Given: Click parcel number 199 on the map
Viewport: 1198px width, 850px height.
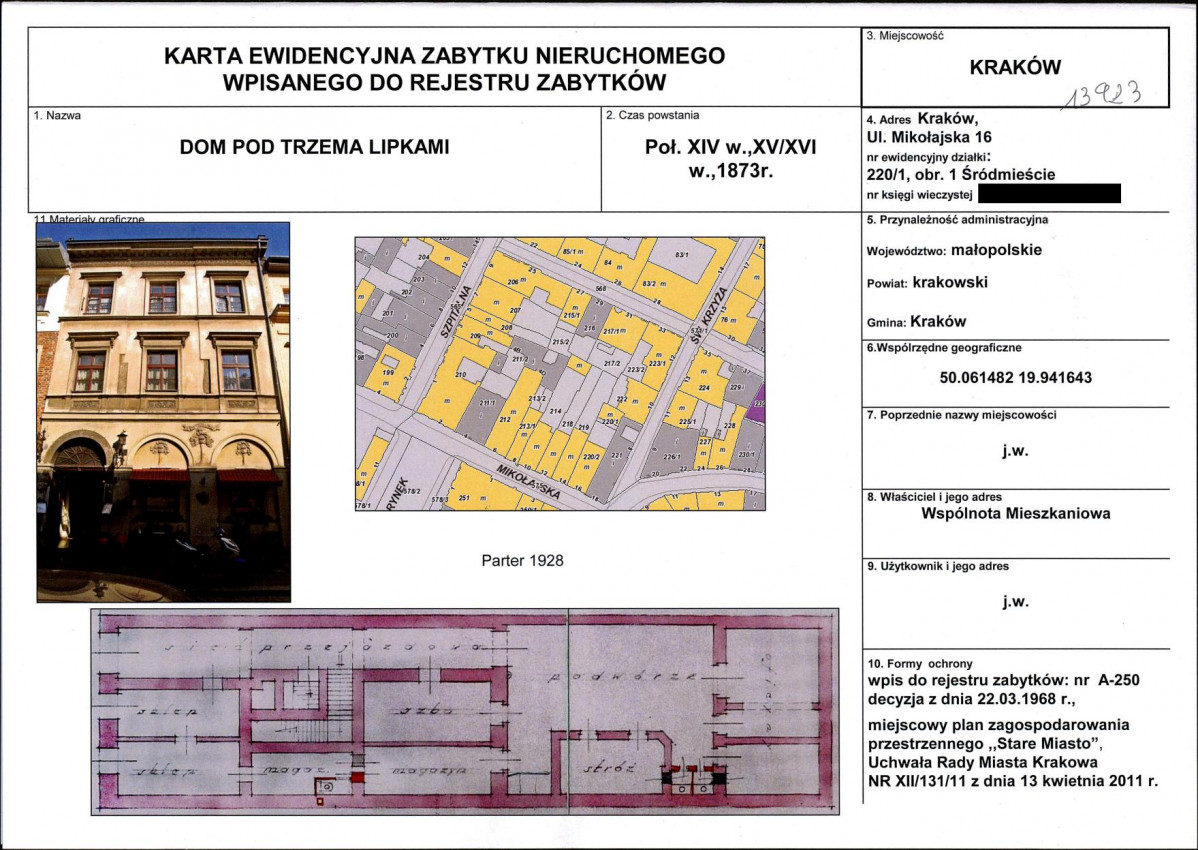Looking at the screenshot, I should [x=387, y=372].
